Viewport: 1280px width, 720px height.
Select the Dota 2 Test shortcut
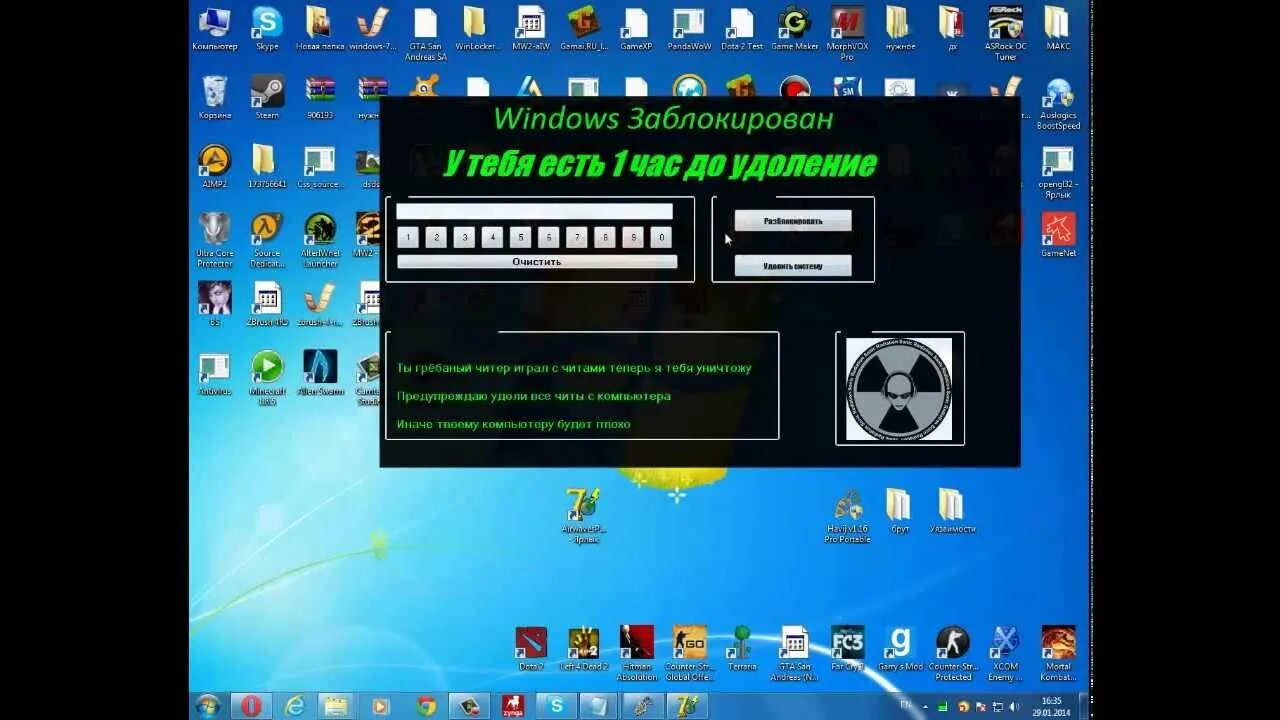(x=741, y=29)
